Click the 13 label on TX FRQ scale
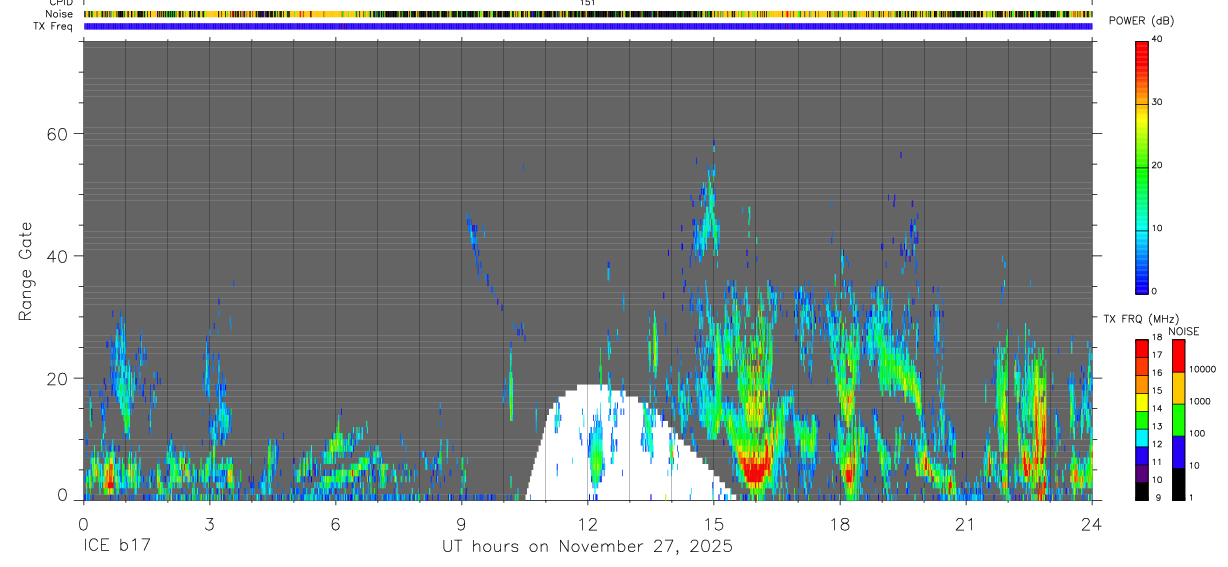Image resolution: width=1228 pixels, height=567 pixels. pyautogui.click(x=1157, y=427)
